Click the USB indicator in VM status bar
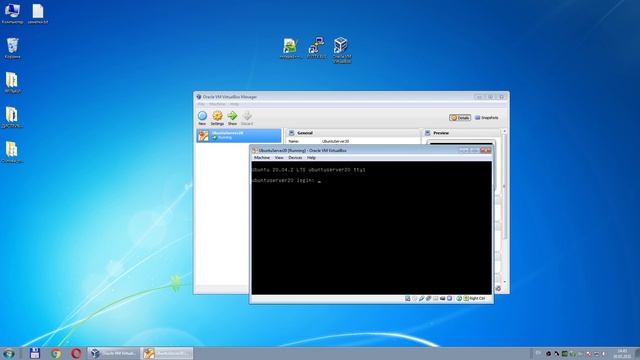The height and width of the screenshot is (360, 640). [421, 299]
